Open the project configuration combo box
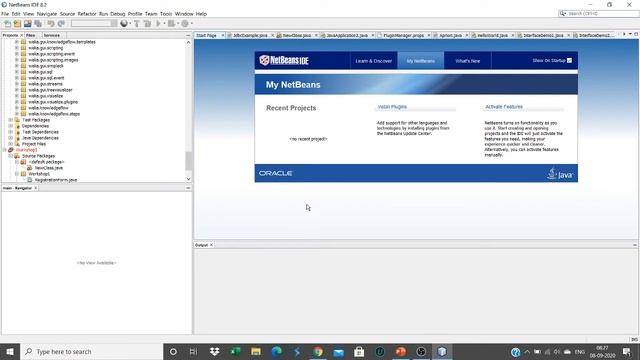Viewport: 640px width, 360px height. pyautogui.click(x=94, y=24)
